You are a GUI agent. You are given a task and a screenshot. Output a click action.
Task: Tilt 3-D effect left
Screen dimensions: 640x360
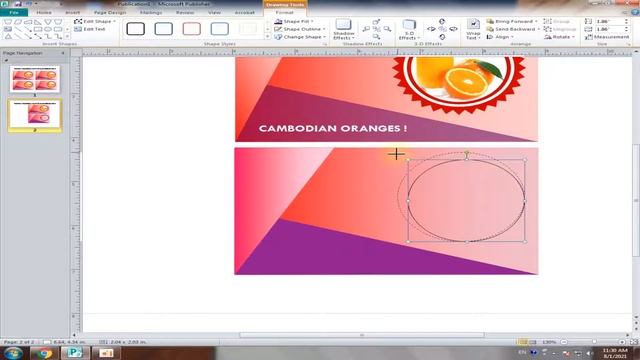pyautogui.click(x=431, y=29)
